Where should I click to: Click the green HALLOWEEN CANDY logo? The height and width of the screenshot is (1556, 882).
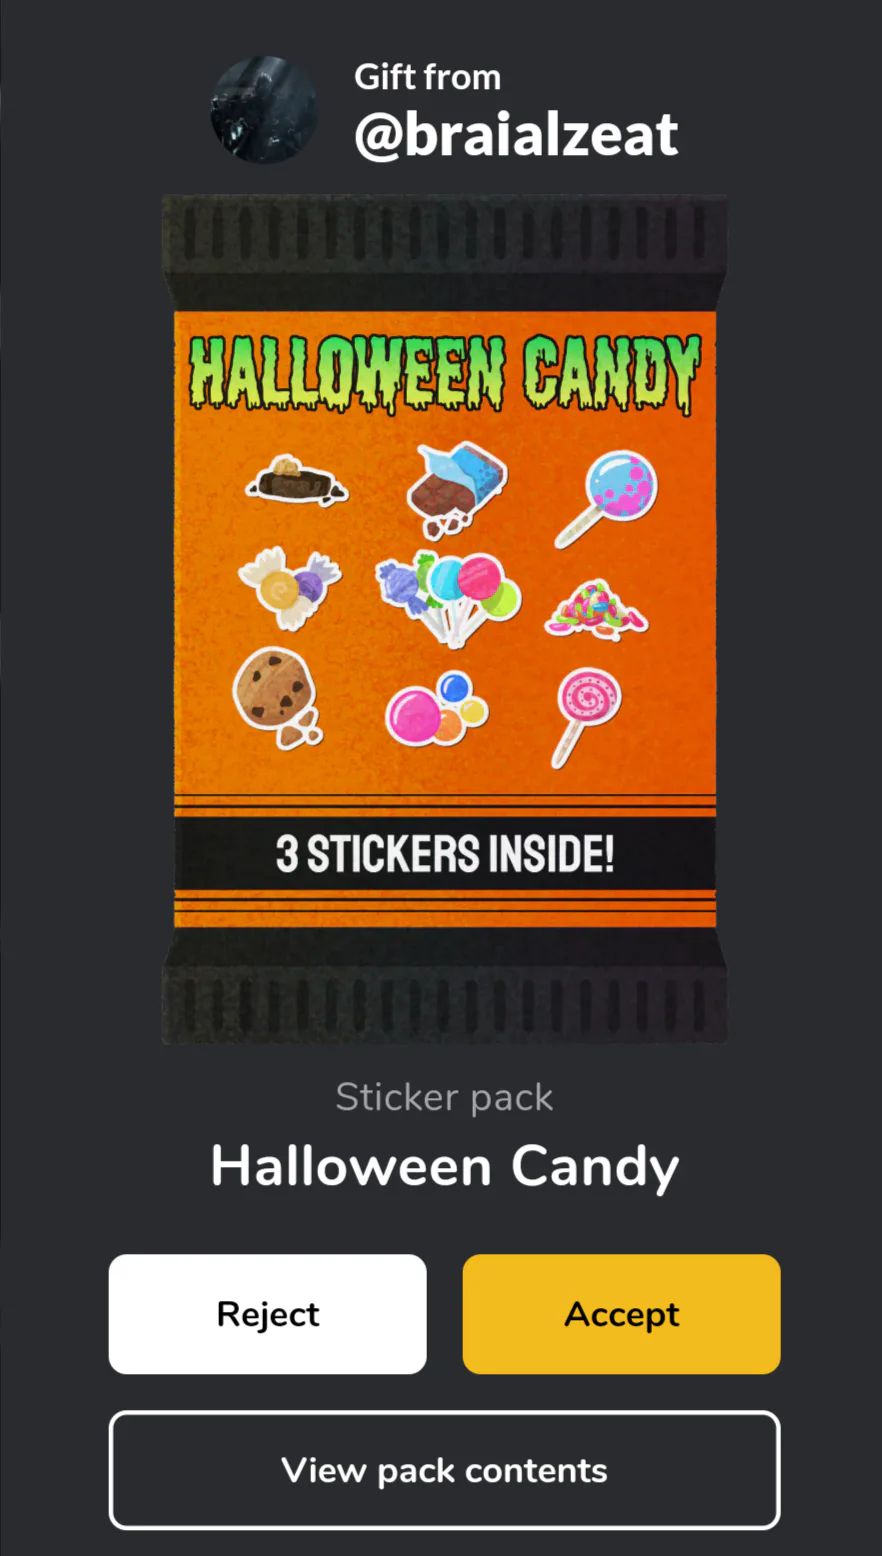(445, 374)
